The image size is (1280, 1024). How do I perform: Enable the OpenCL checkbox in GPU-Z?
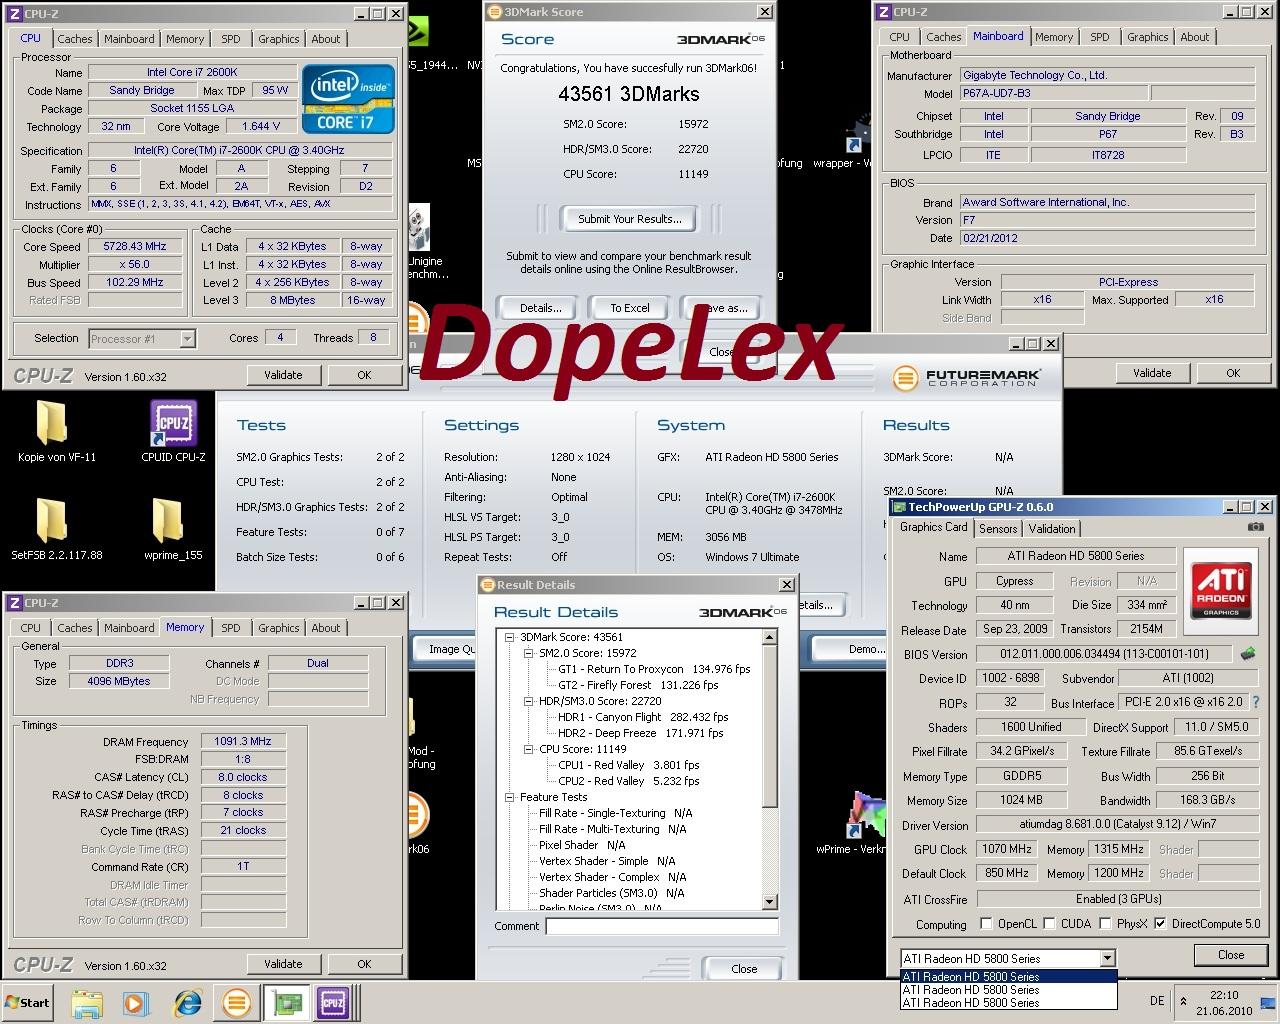(x=987, y=924)
